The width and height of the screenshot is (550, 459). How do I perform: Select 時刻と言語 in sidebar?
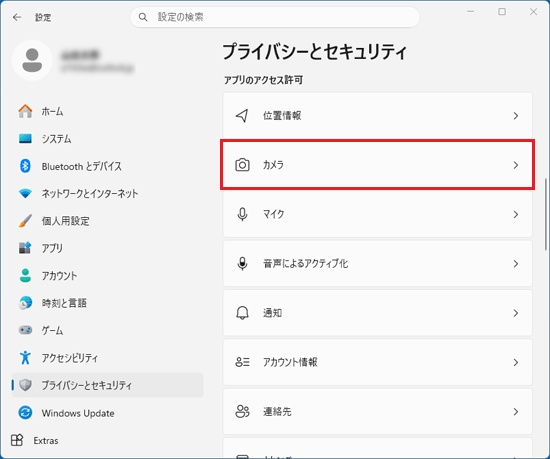pyautogui.click(x=64, y=303)
